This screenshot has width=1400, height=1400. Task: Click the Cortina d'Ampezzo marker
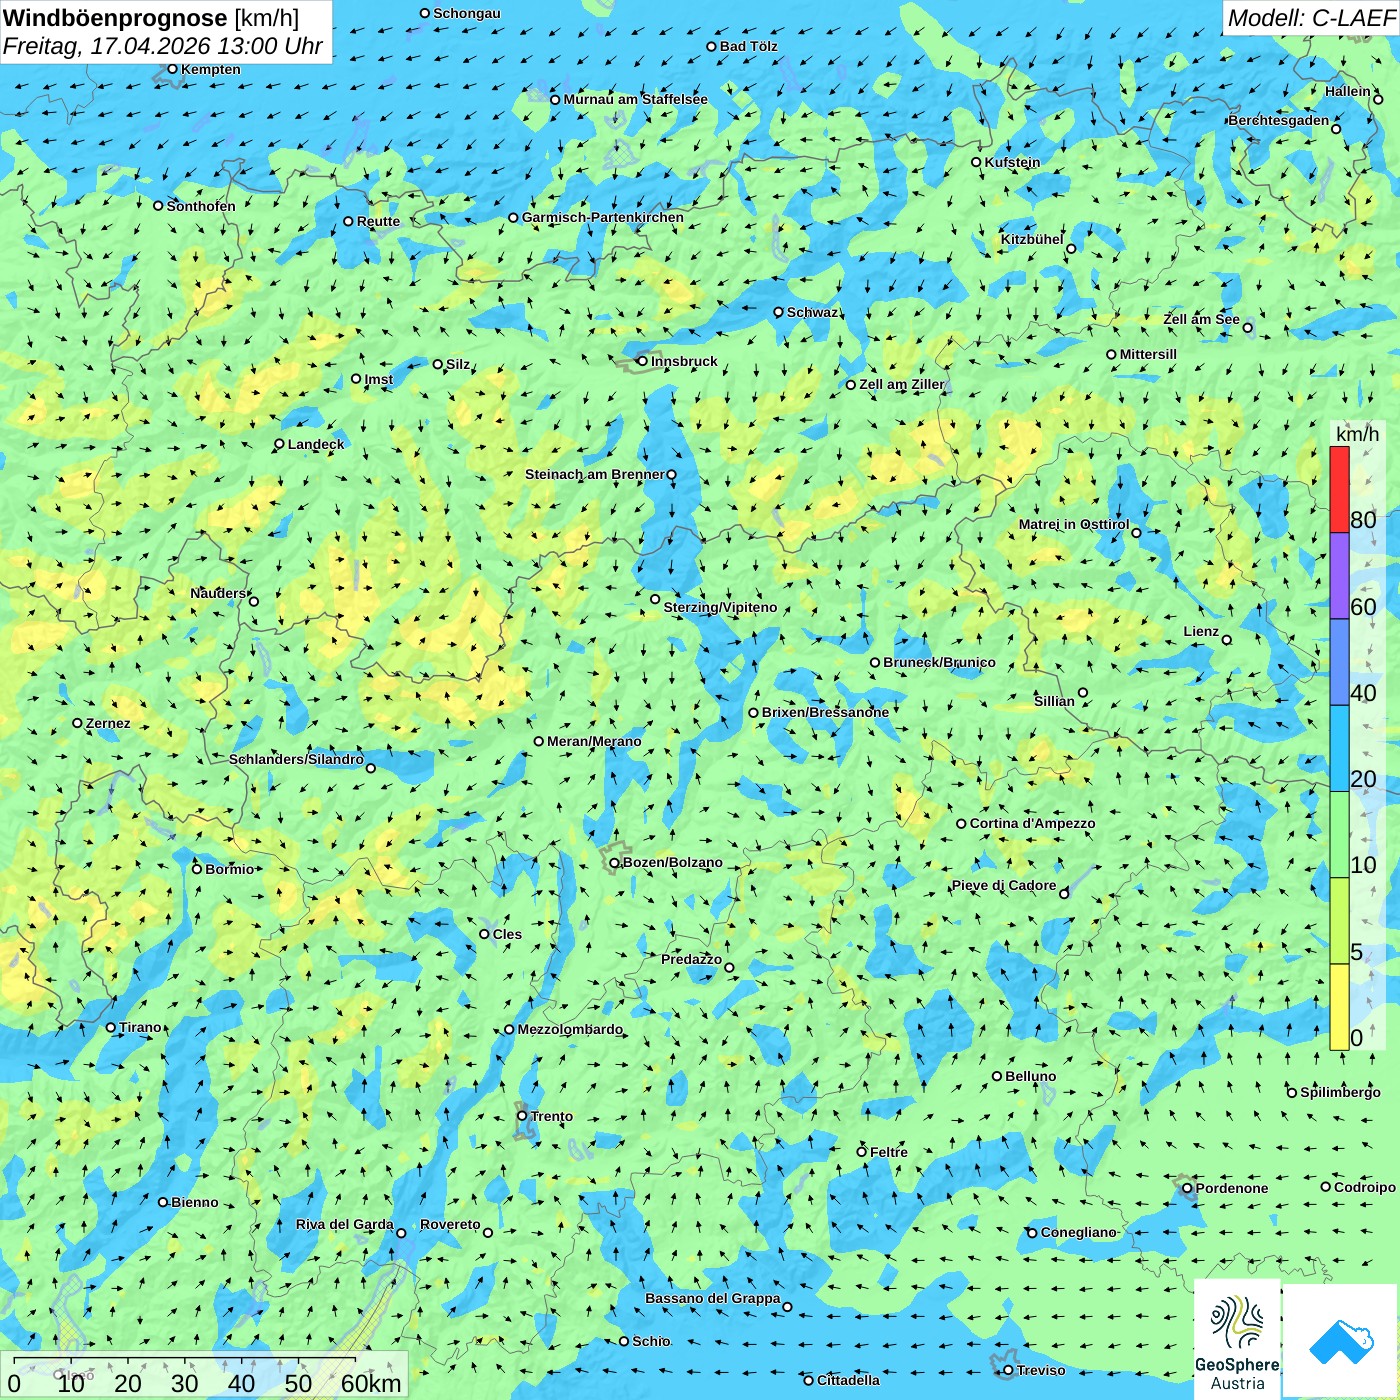(962, 824)
